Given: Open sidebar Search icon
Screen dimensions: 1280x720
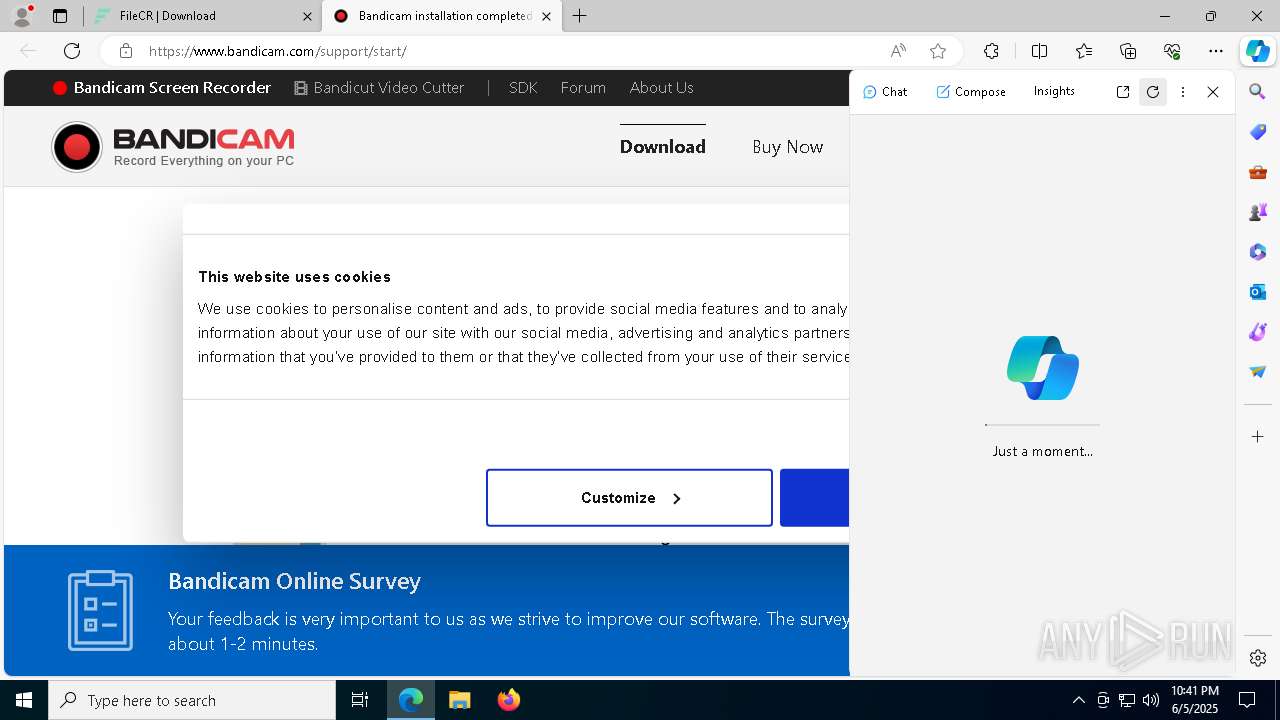Looking at the screenshot, I should [x=1258, y=92].
